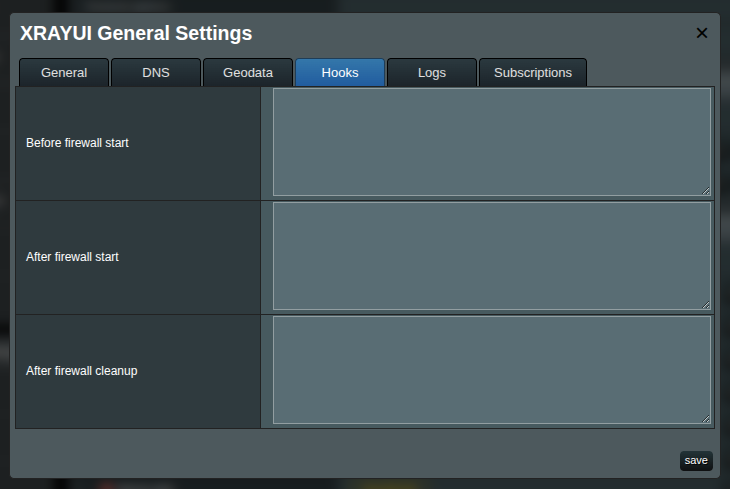This screenshot has height=489, width=730.
Task: Close the XRAYUI General Settings dialog
Action: (702, 33)
